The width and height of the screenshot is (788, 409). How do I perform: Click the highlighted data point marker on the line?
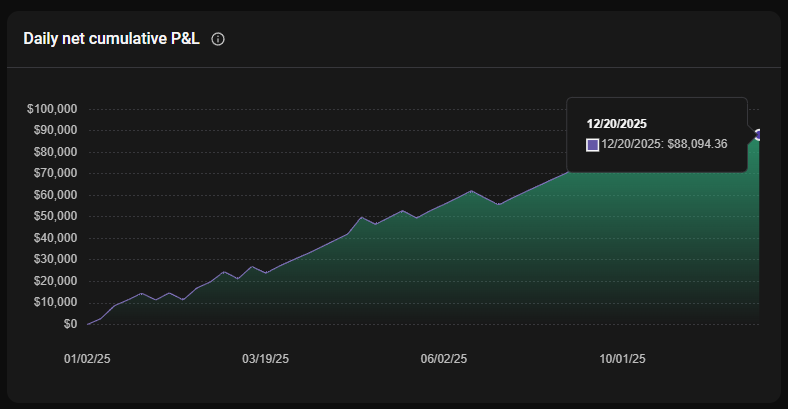(x=759, y=134)
